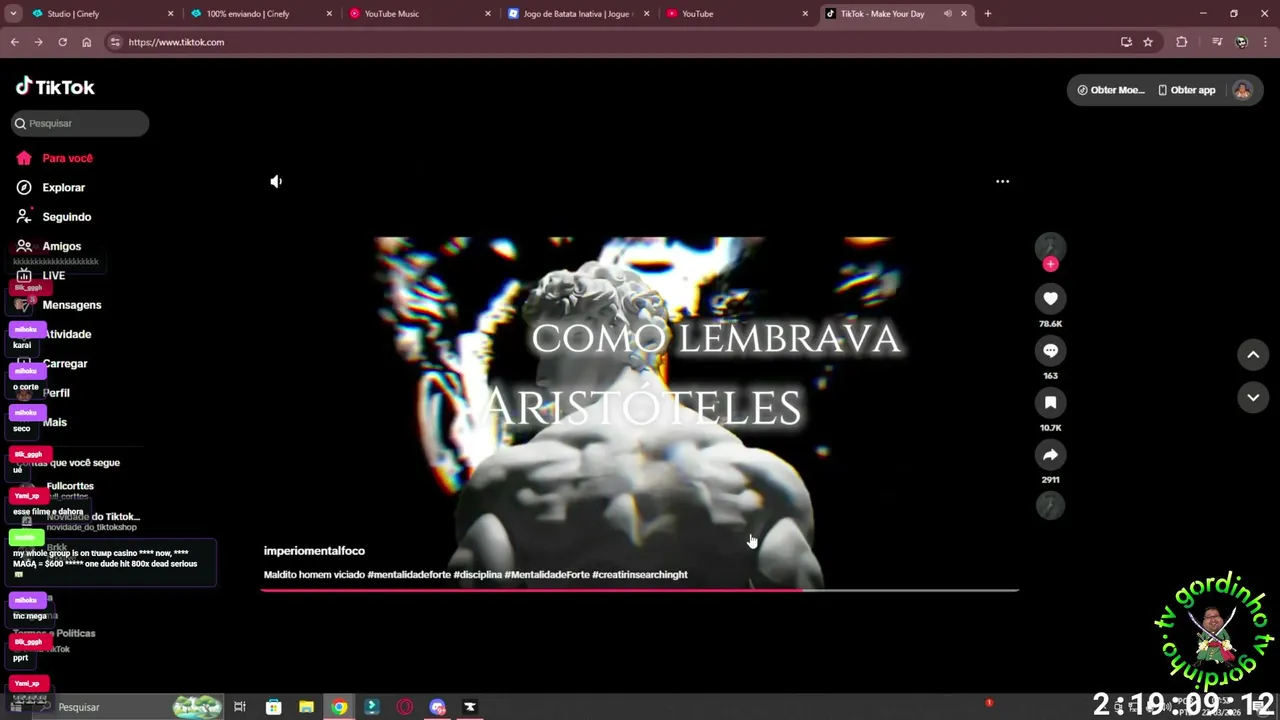Screen dimensions: 1280x720
Task: Switch to YouTube Music tab
Action: [420, 14]
